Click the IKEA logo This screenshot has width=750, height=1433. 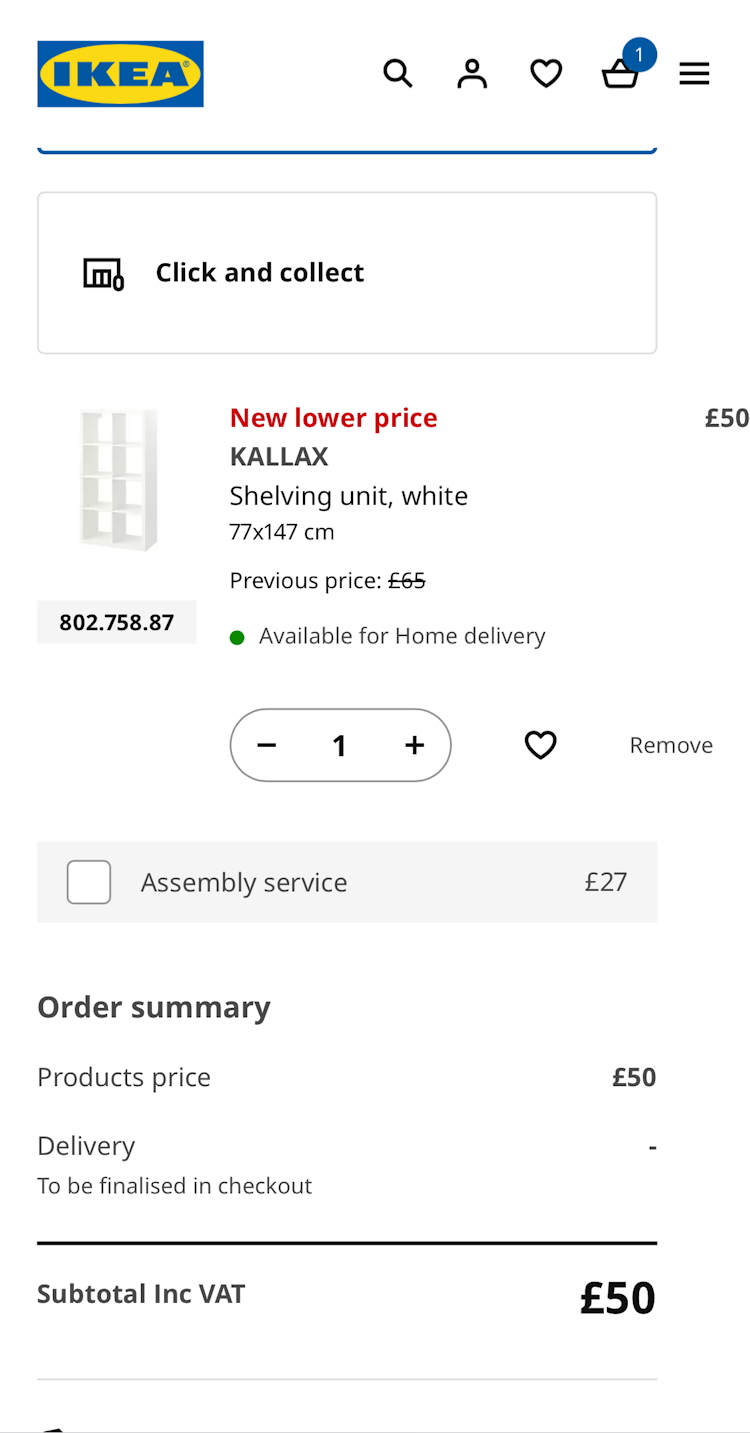pyautogui.click(x=120, y=74)
